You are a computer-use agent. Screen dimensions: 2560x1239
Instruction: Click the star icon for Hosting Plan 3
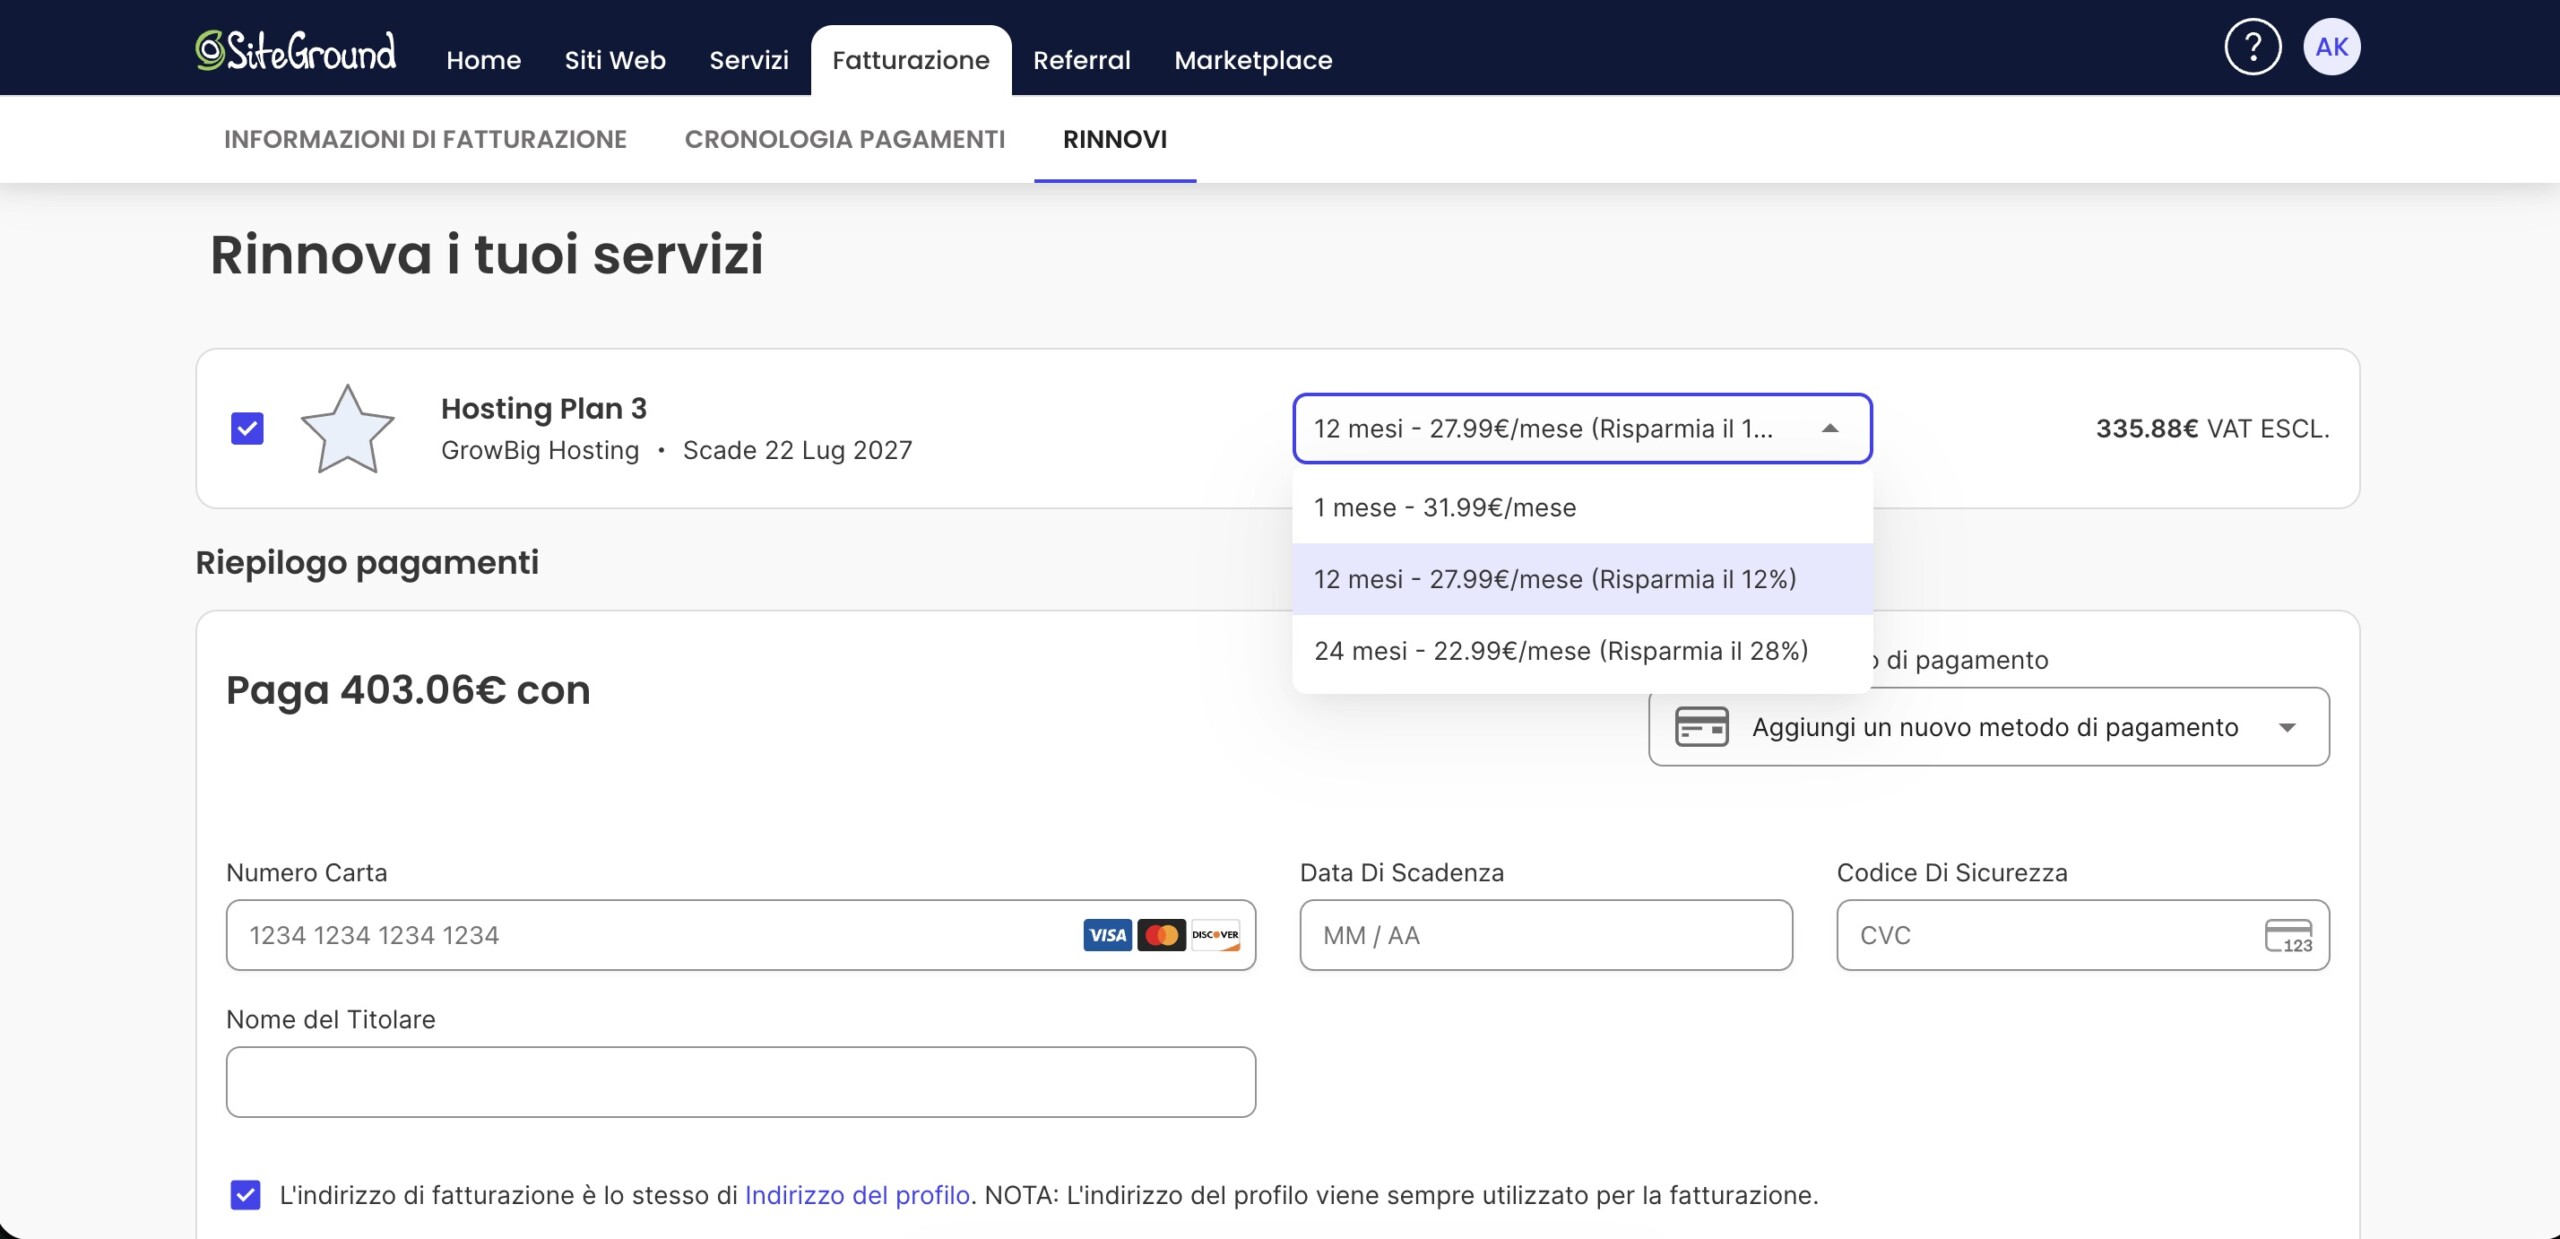[x=347, y=429]
